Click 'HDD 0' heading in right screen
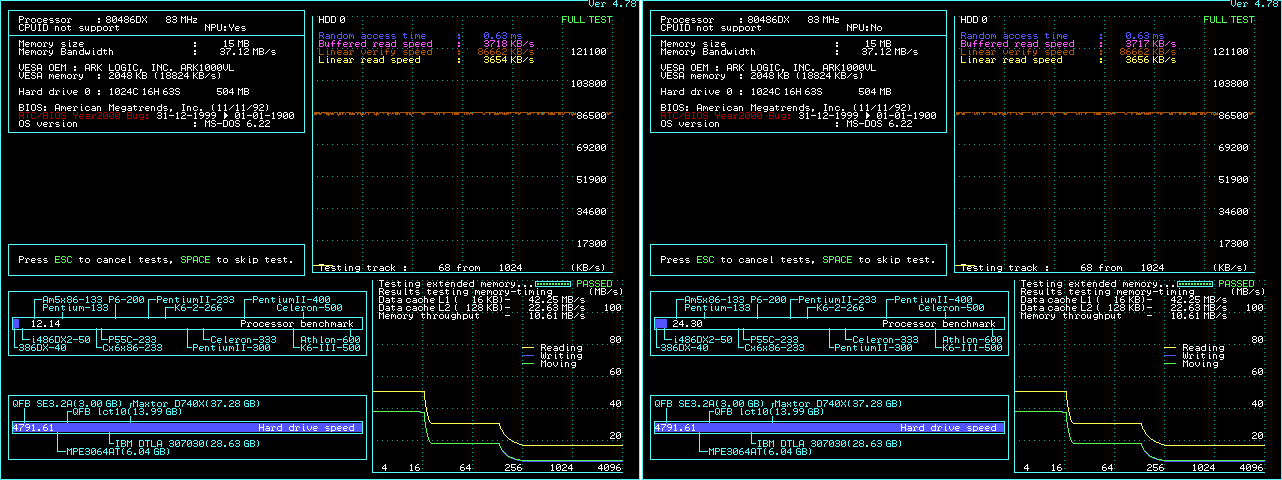1282x480 pixels. (974, 20)
